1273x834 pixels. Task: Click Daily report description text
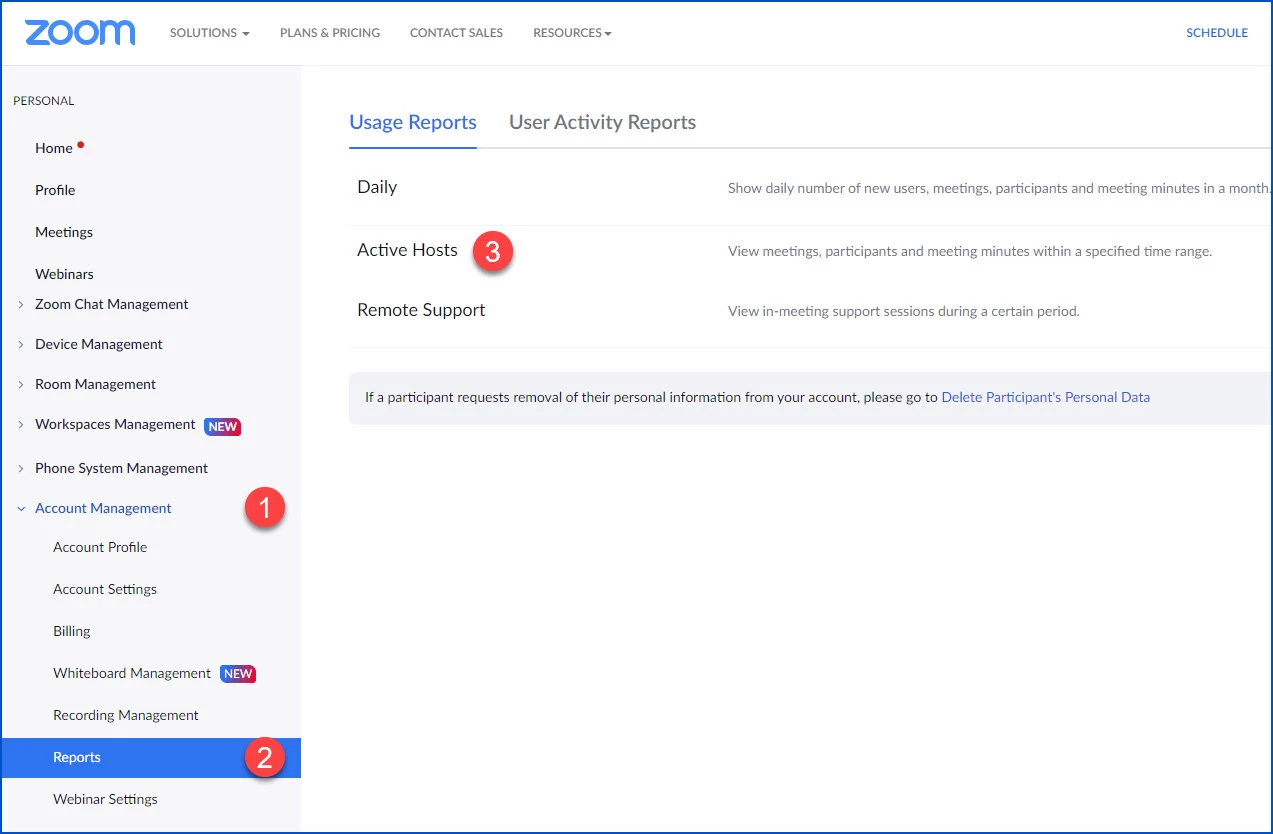1000,188
